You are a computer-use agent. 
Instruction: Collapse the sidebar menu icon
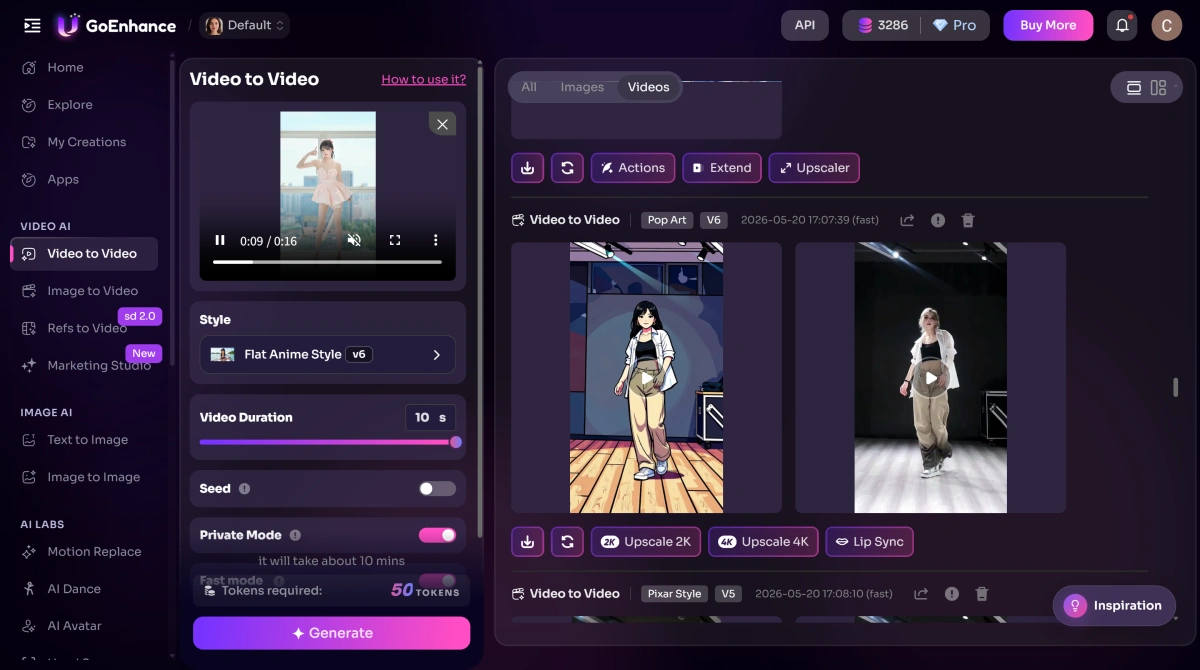coord(32,26)
